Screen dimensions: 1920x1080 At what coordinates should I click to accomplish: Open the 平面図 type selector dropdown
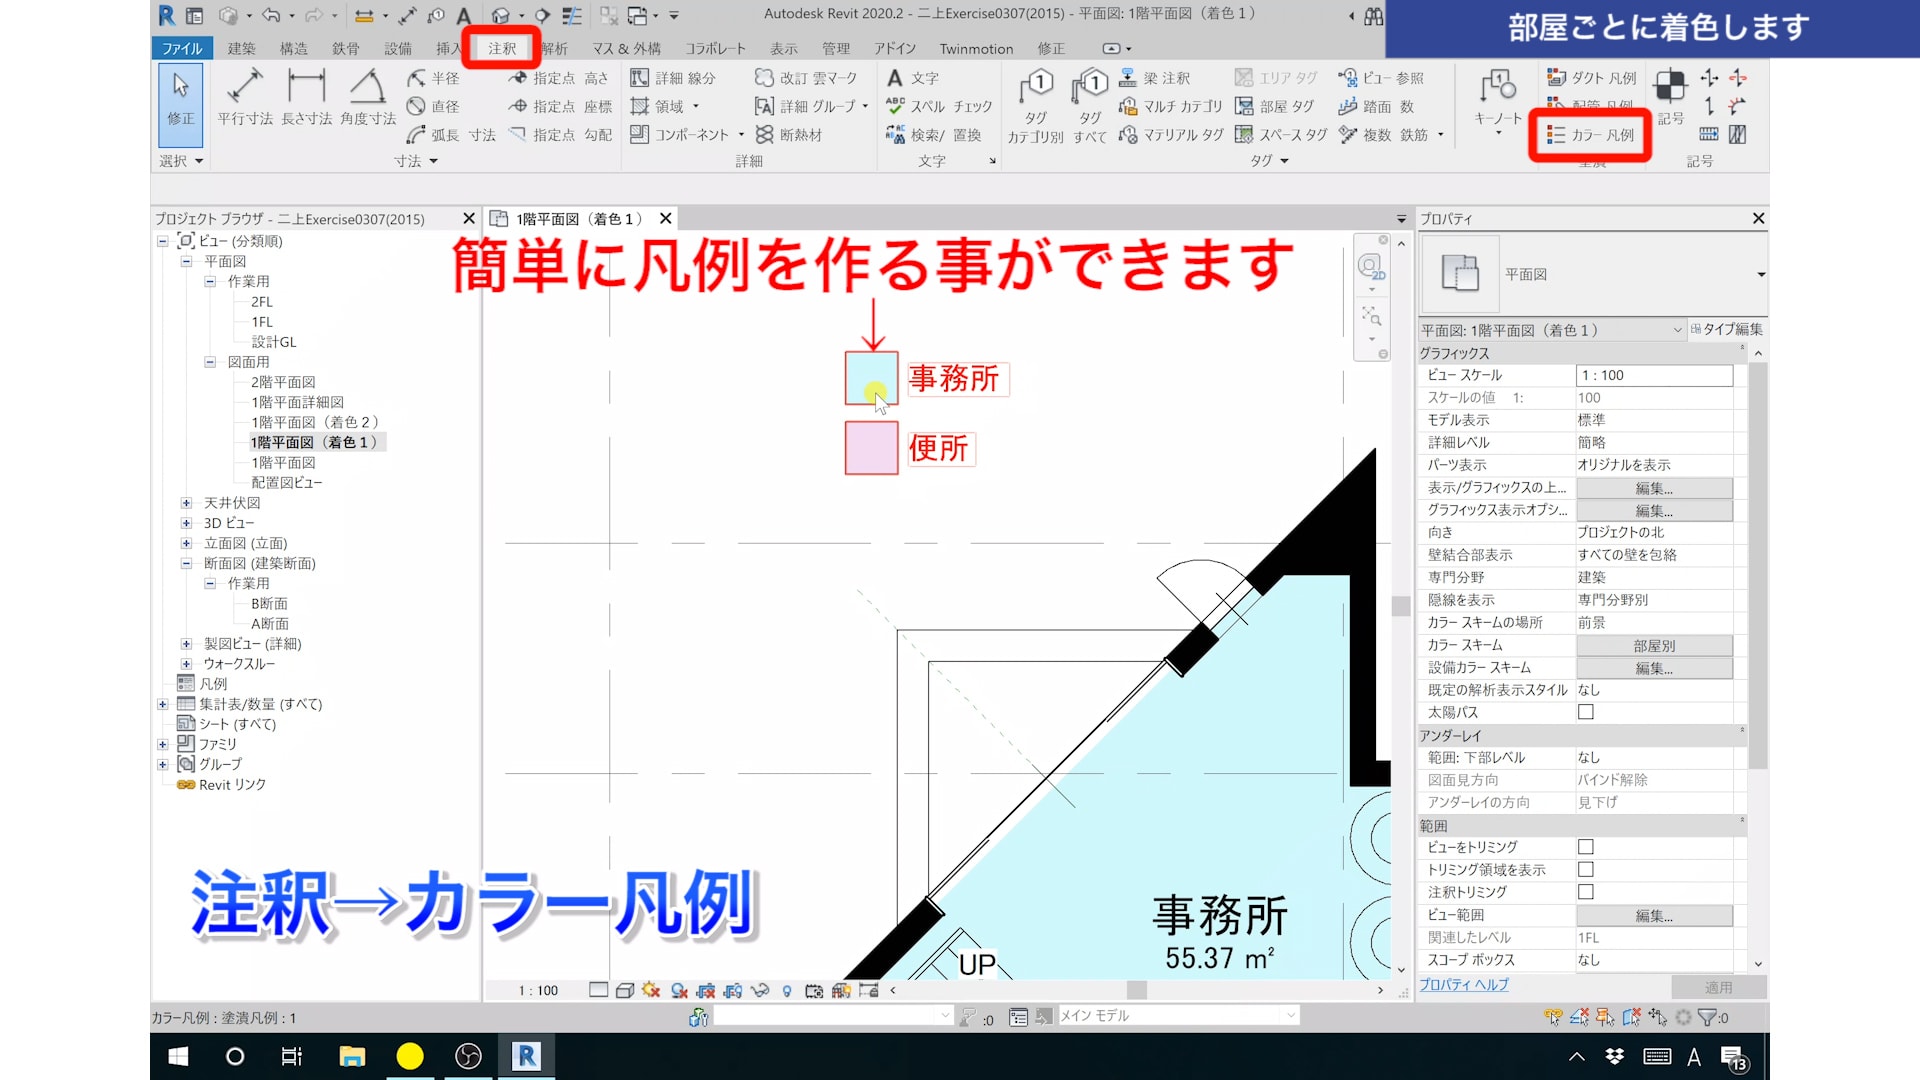[1760, 274]
